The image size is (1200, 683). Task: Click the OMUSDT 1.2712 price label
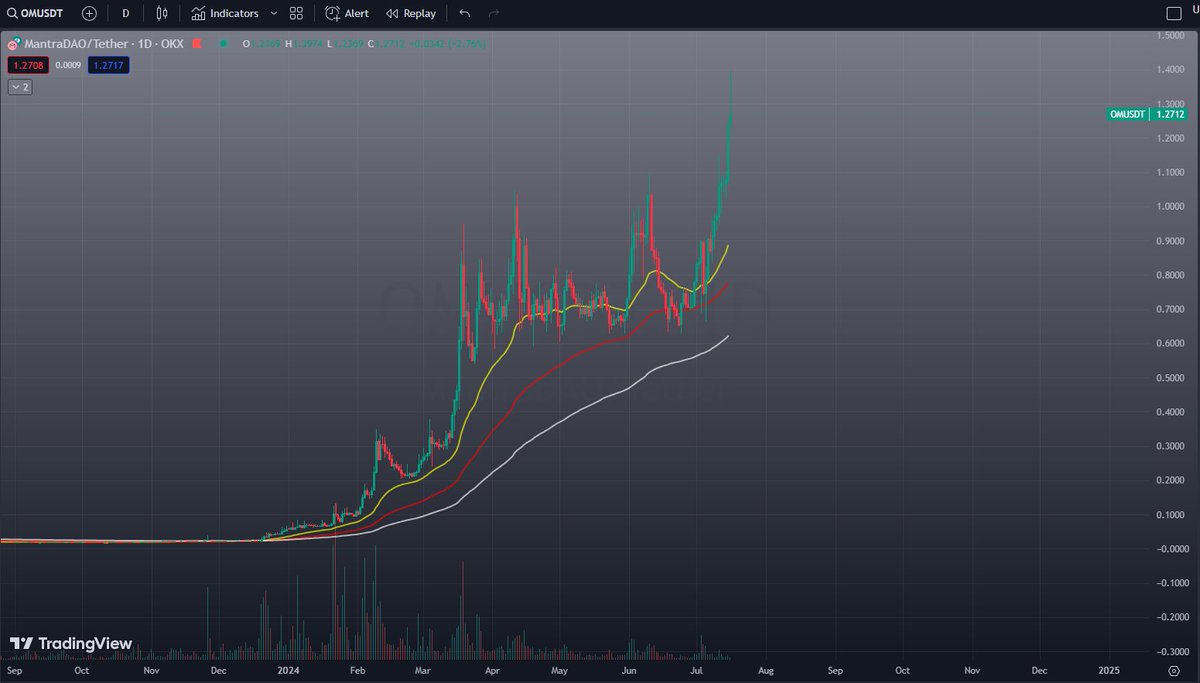click(x=1146, y=114)
